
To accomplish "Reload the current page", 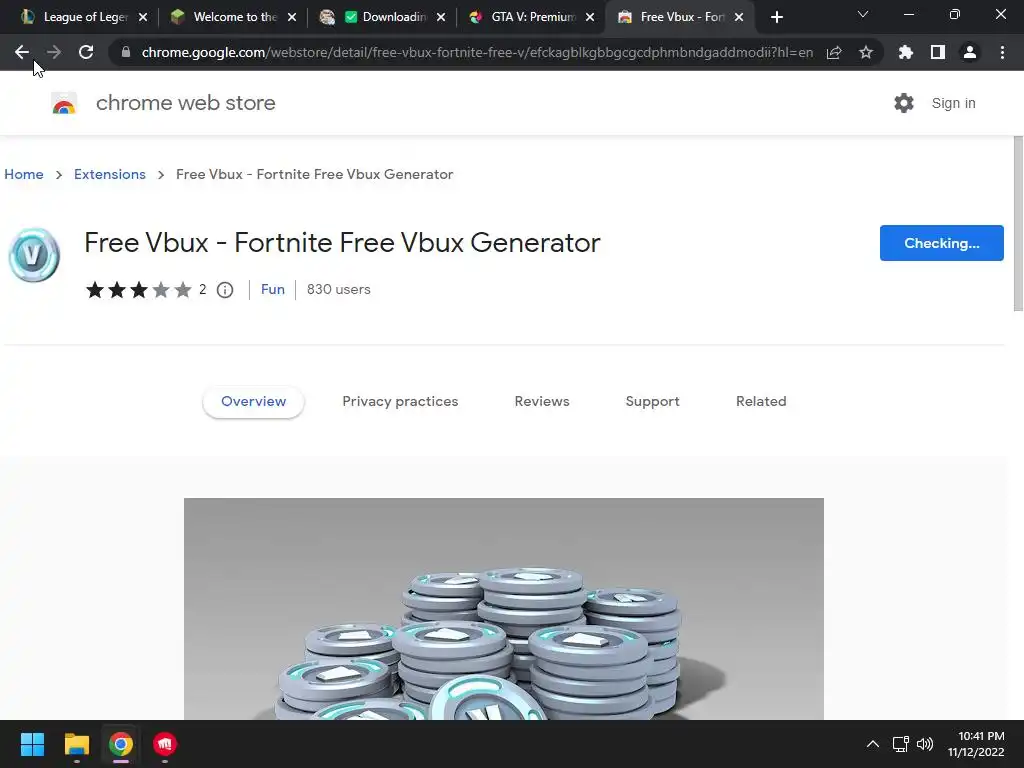I will coord(86,52).
